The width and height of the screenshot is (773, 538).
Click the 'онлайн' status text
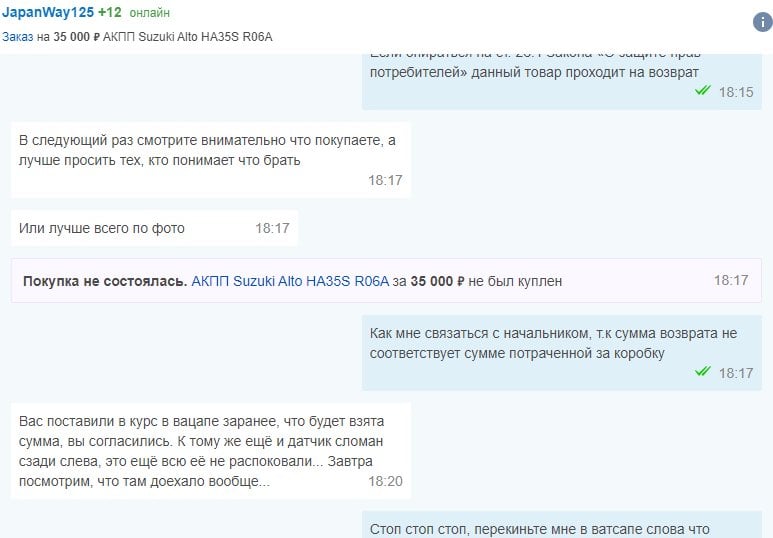pos(149,13)
